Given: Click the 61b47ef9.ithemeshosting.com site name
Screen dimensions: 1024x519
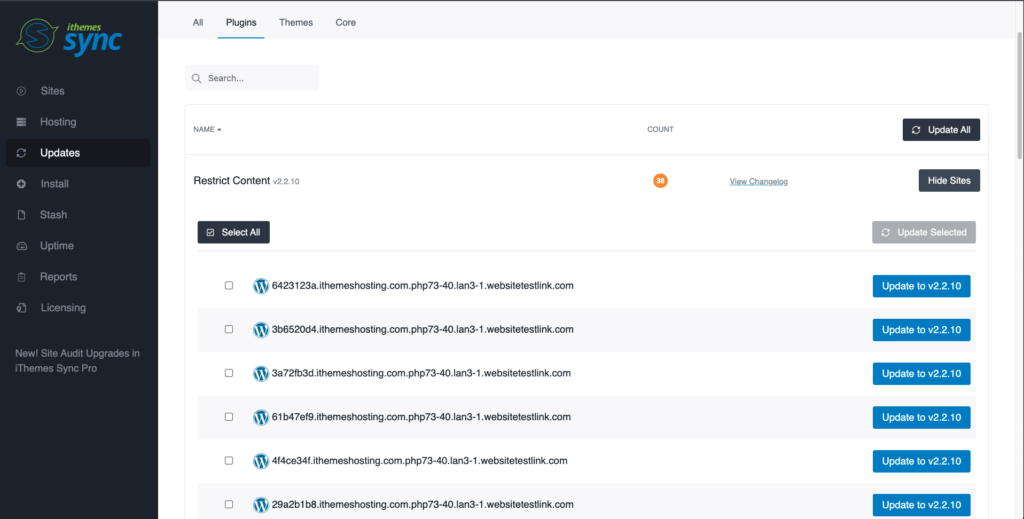Looking at the screenshot, I should tap(421, 417).
